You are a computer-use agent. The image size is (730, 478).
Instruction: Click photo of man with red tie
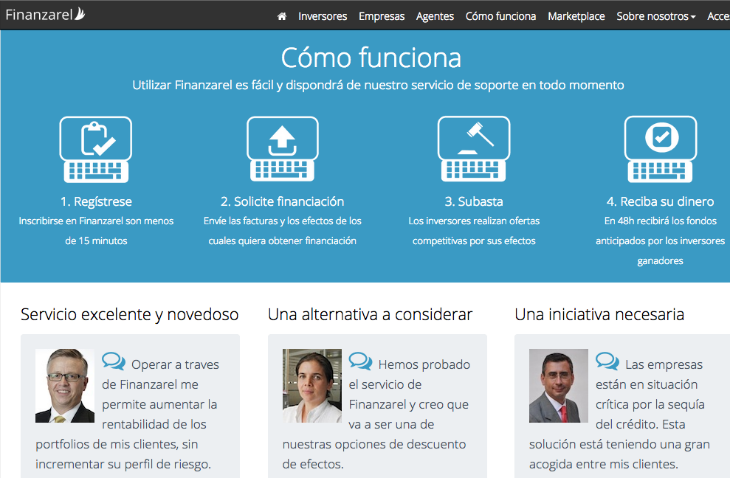[x=558, y=386]
